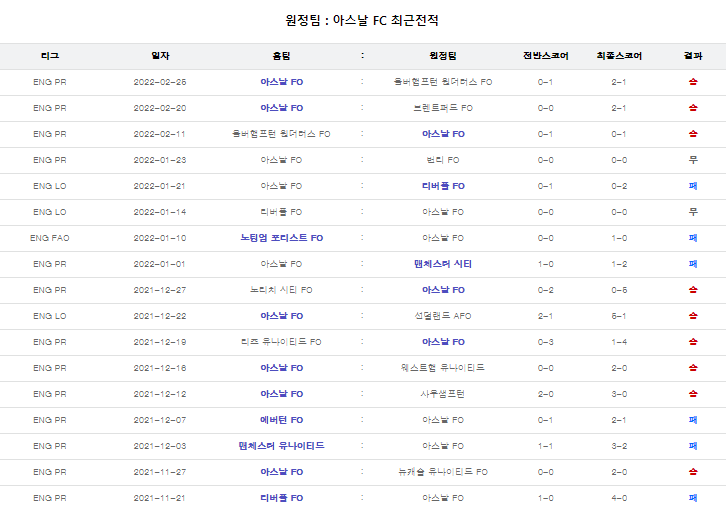Click the final score 0-5 in the 2021-12-27 row
726x508 pixels.
[619, 290]
